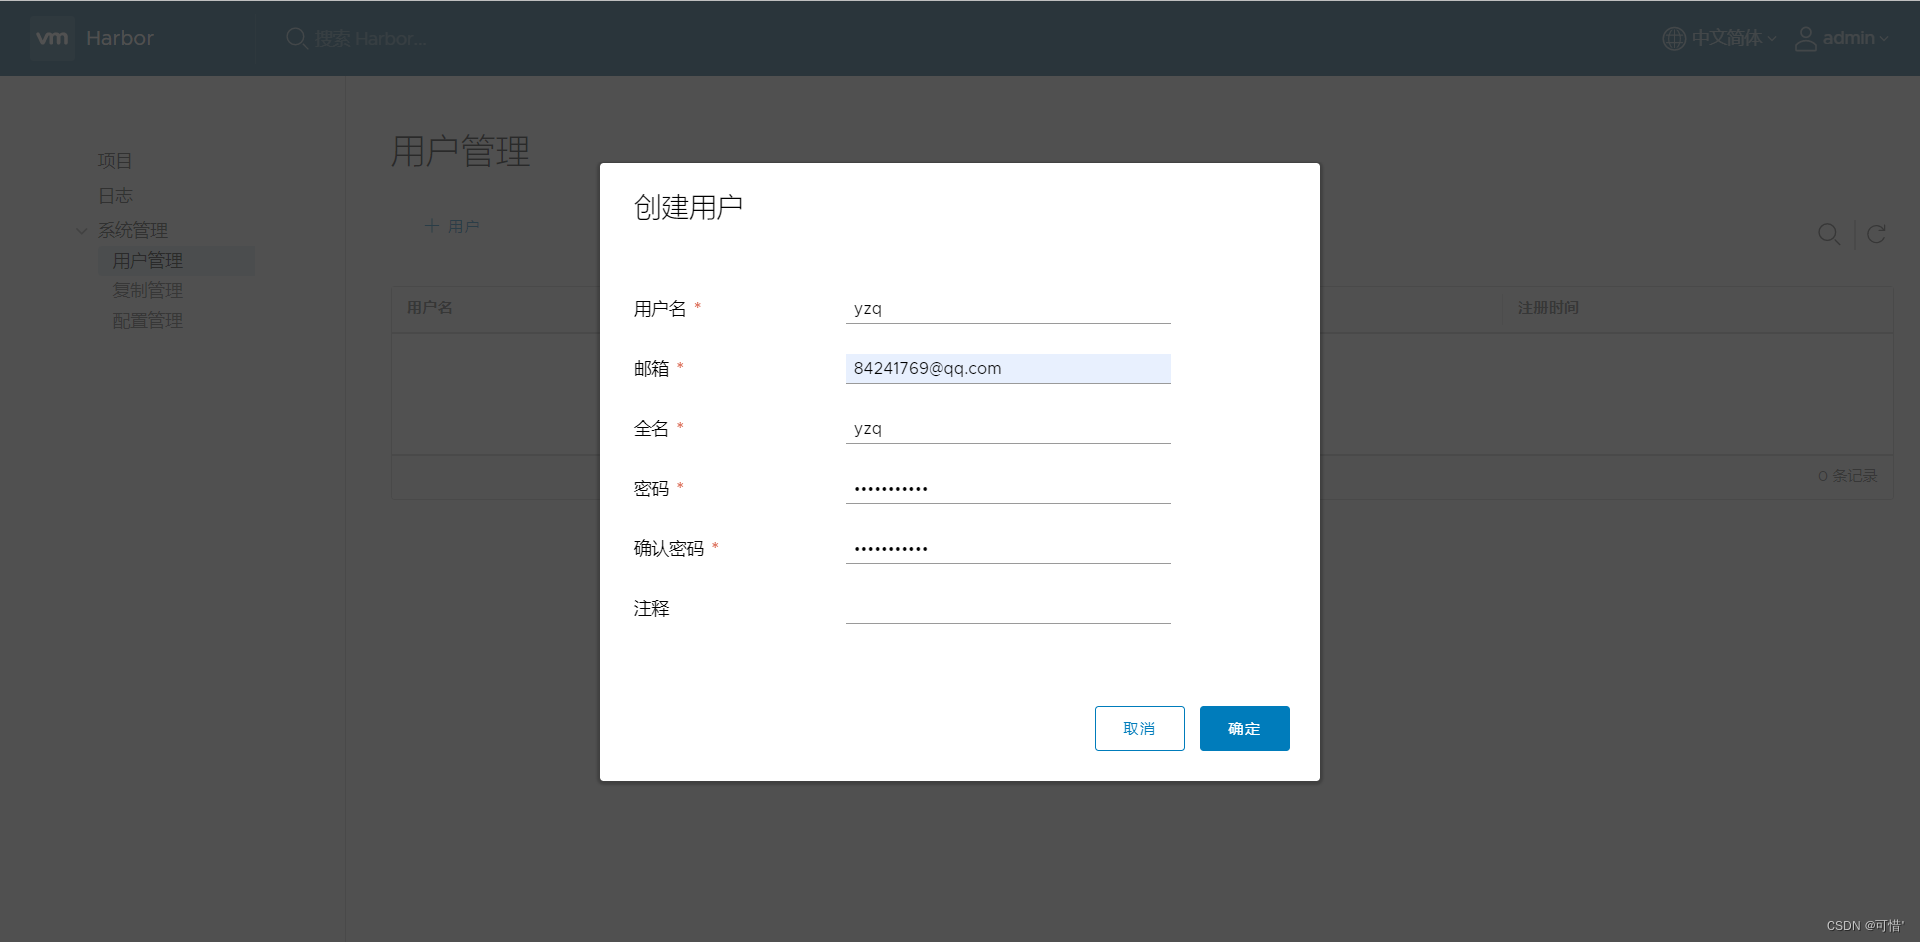Click the 0 条记录 footer text
Screen dimensions: 1920x942
(x=1847, y=476)
